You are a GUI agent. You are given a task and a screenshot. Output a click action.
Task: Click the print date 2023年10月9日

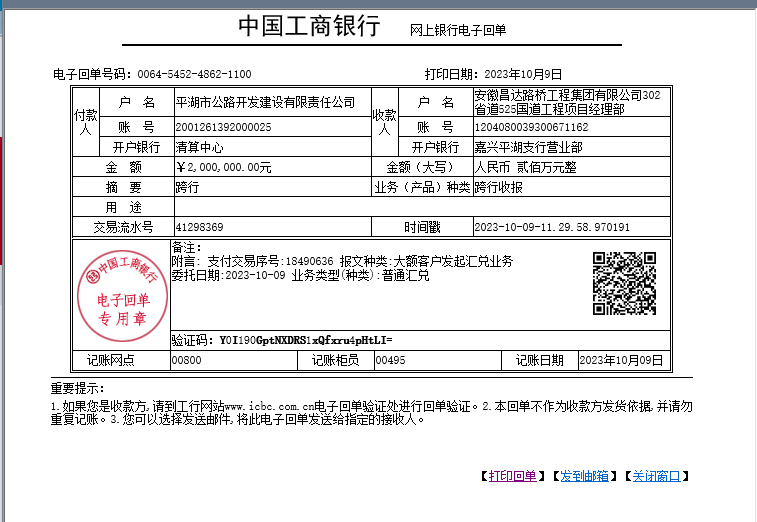click(523, 75)
